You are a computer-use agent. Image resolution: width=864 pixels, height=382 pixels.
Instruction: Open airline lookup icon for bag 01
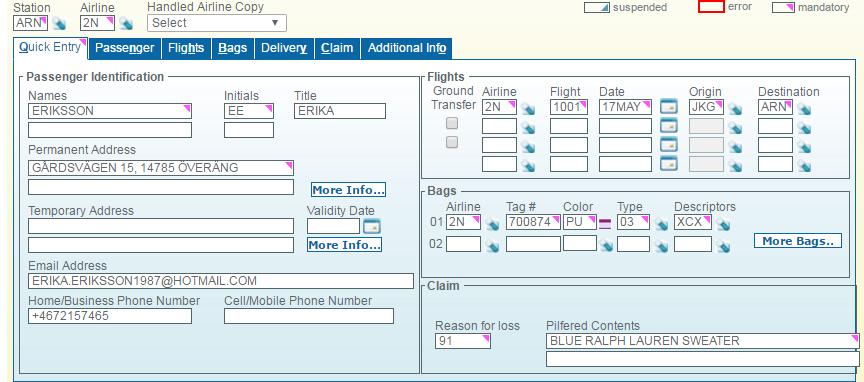[x=493, y=224]
